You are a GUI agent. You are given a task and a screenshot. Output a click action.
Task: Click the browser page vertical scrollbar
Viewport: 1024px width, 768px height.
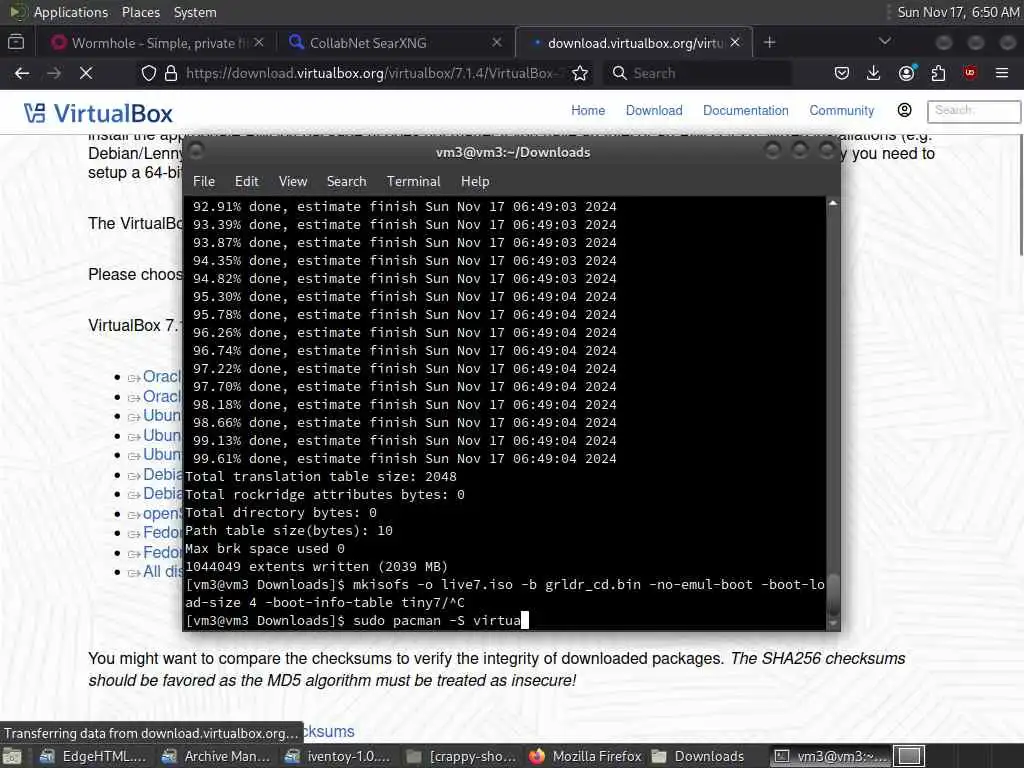1020,196
